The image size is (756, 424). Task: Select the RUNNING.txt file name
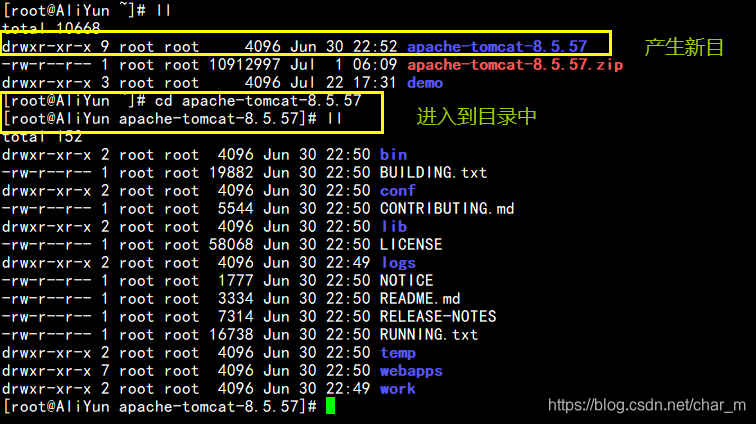429,335
